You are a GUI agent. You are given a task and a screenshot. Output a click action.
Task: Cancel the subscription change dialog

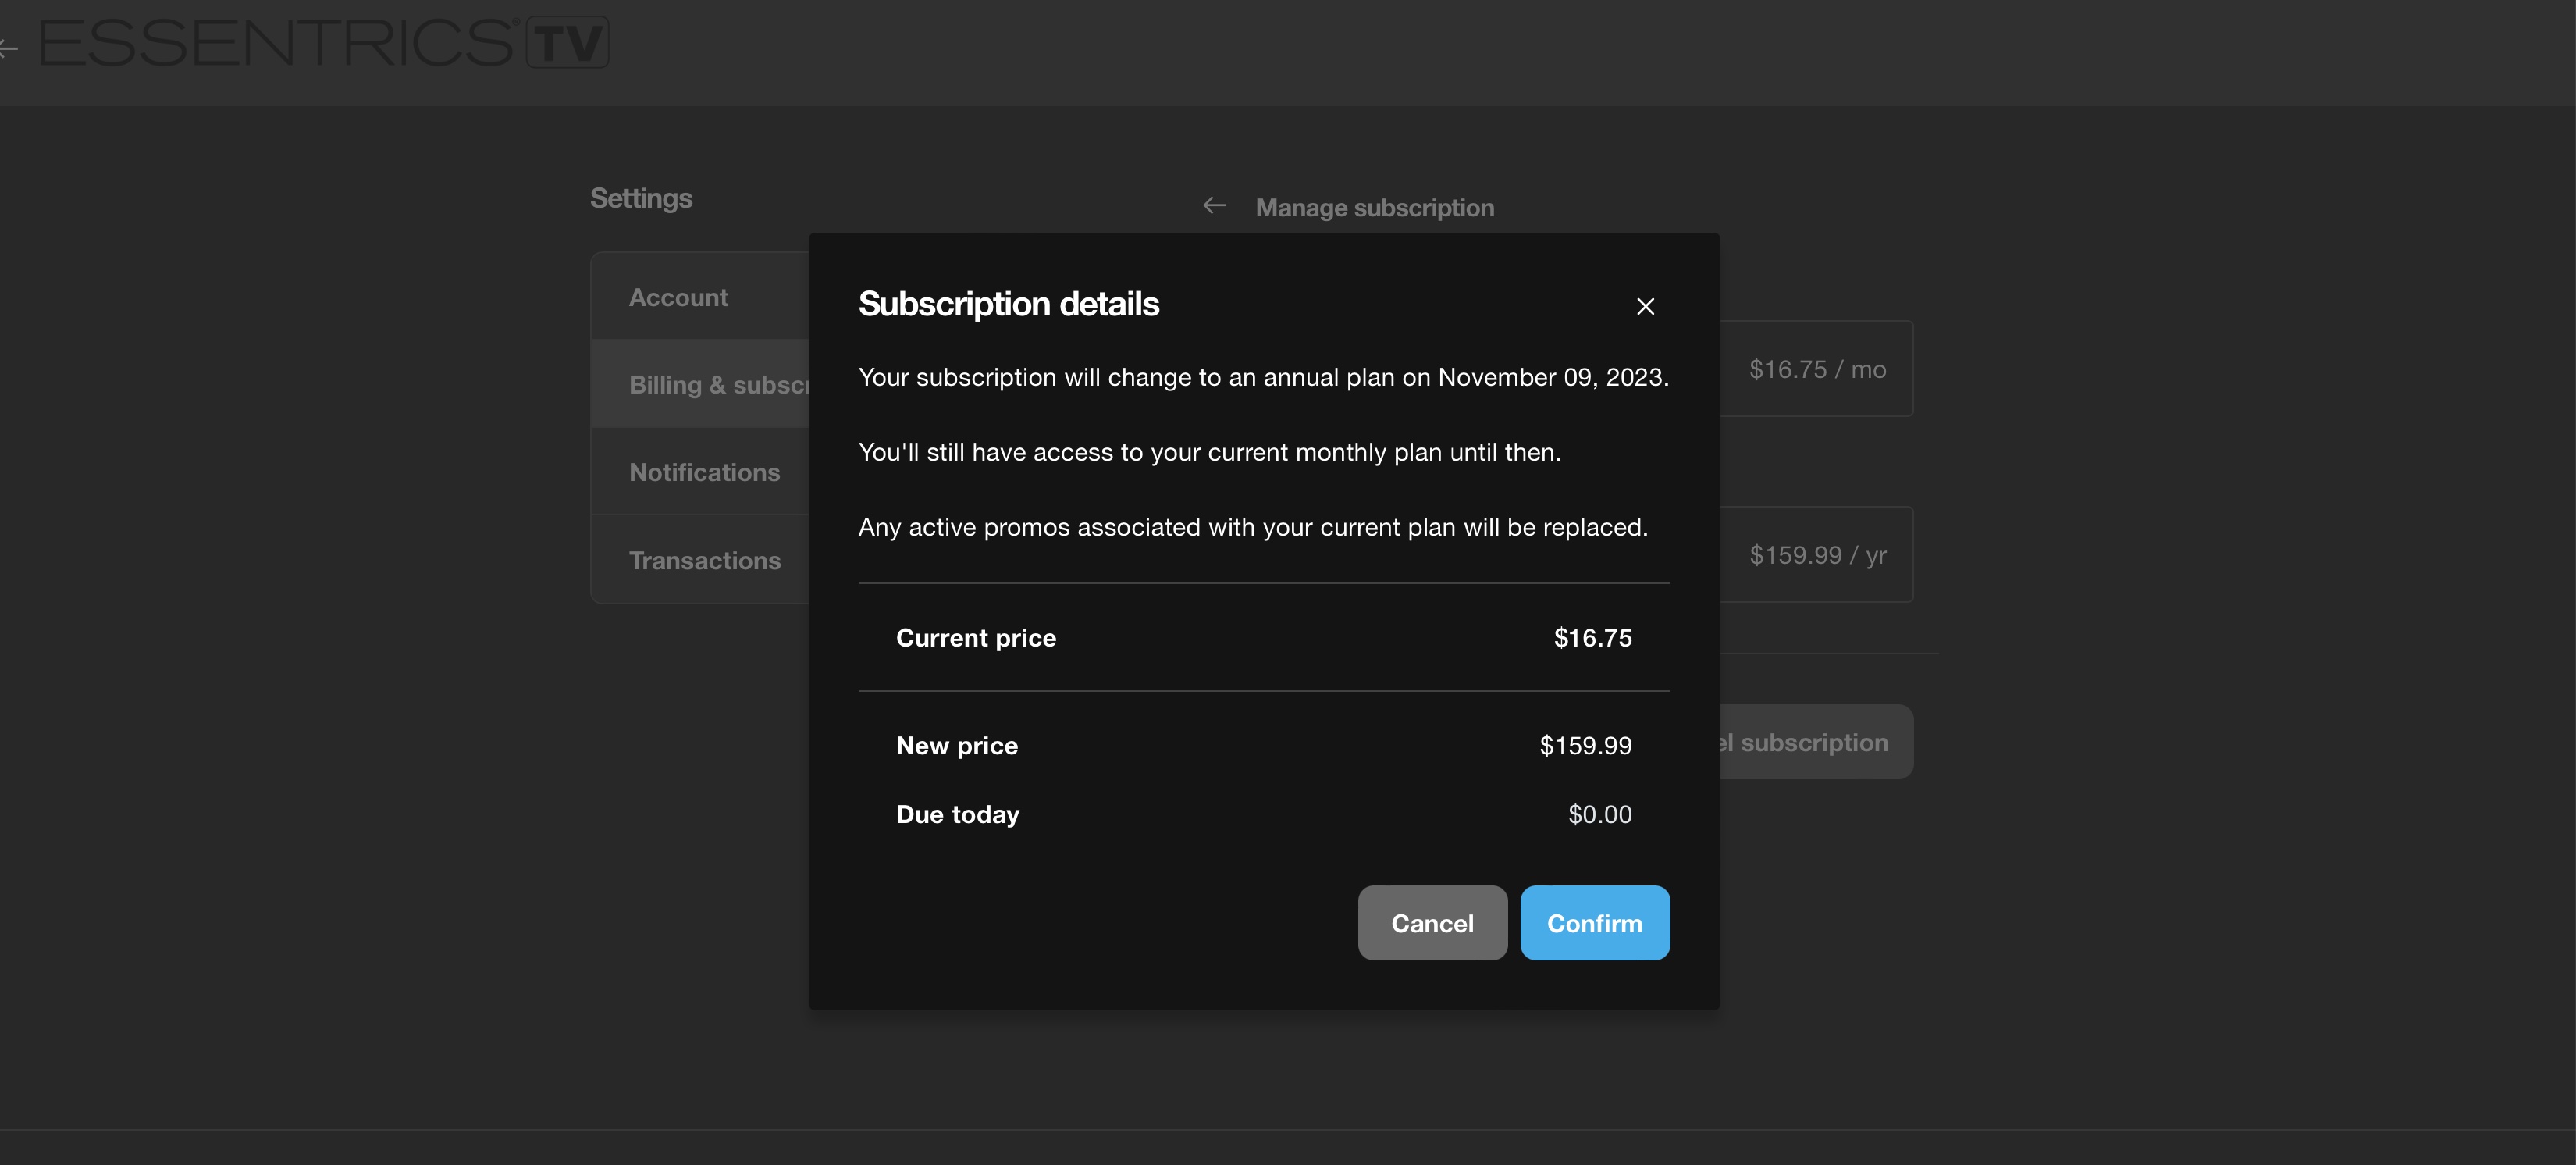1432,923
